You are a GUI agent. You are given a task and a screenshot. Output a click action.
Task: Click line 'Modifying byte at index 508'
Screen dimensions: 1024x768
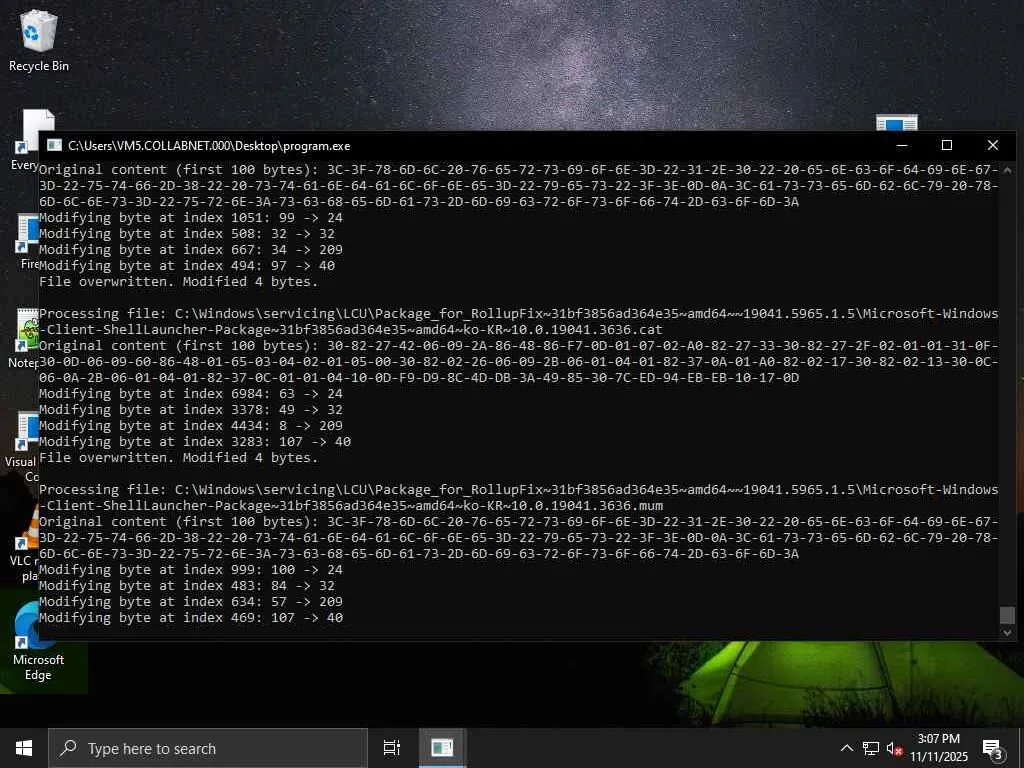coord(187,233)
